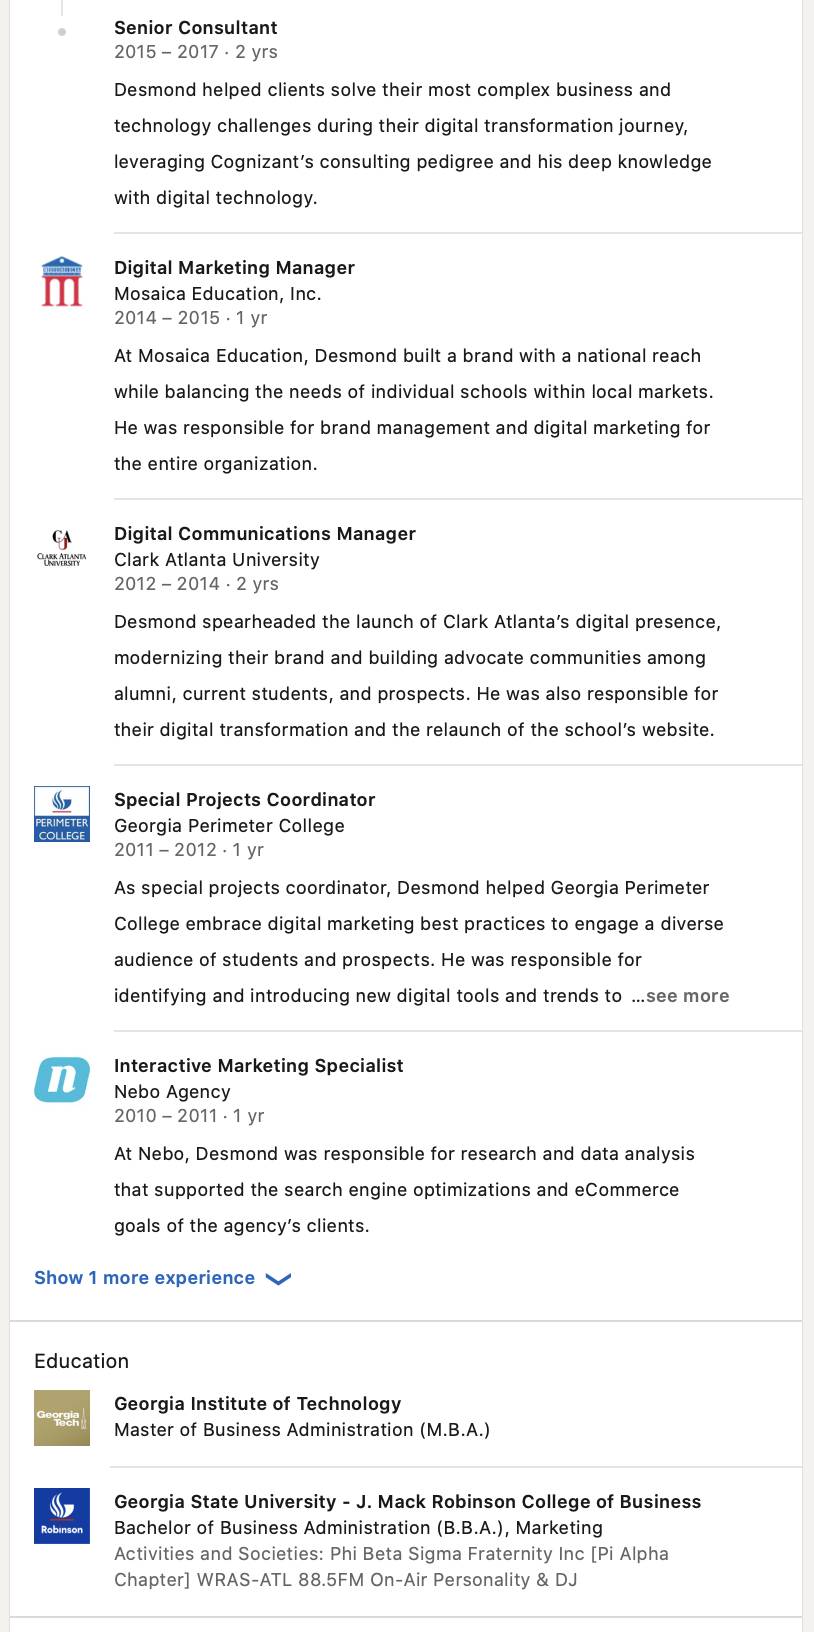The image size is (814, 1632).
Task: Open the Clark Atlanta University logo
Action: pos(62,547)
